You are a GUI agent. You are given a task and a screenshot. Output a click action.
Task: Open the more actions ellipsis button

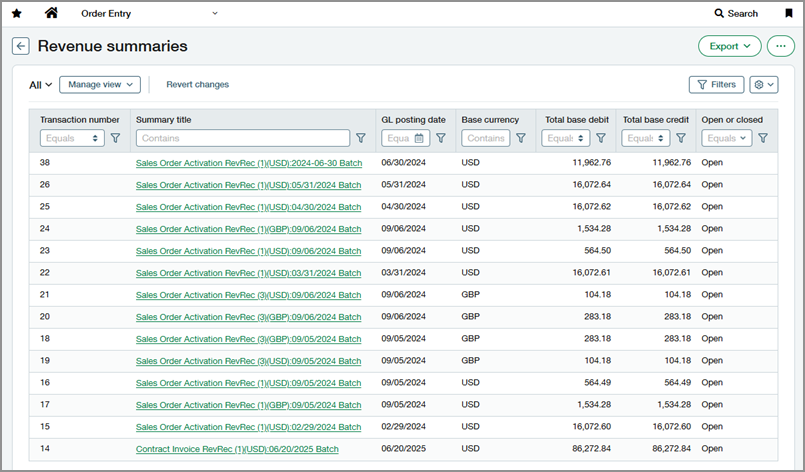click(x=781, y=46)
